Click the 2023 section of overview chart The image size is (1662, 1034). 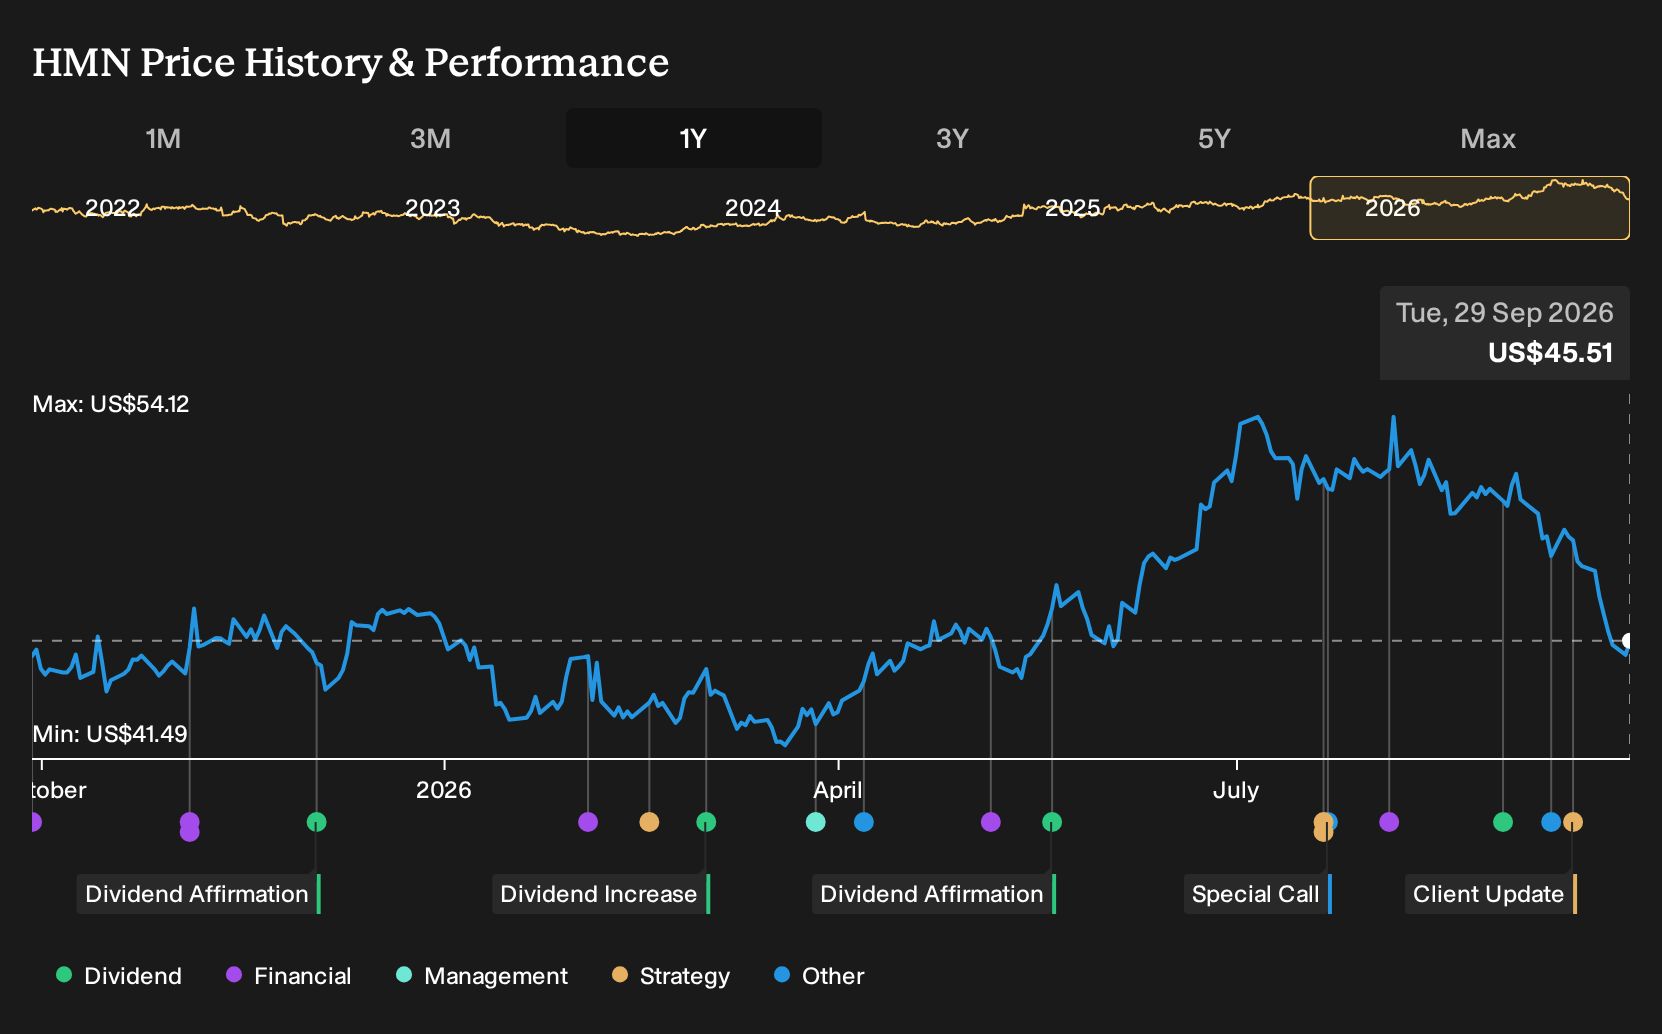pos(432,208)
